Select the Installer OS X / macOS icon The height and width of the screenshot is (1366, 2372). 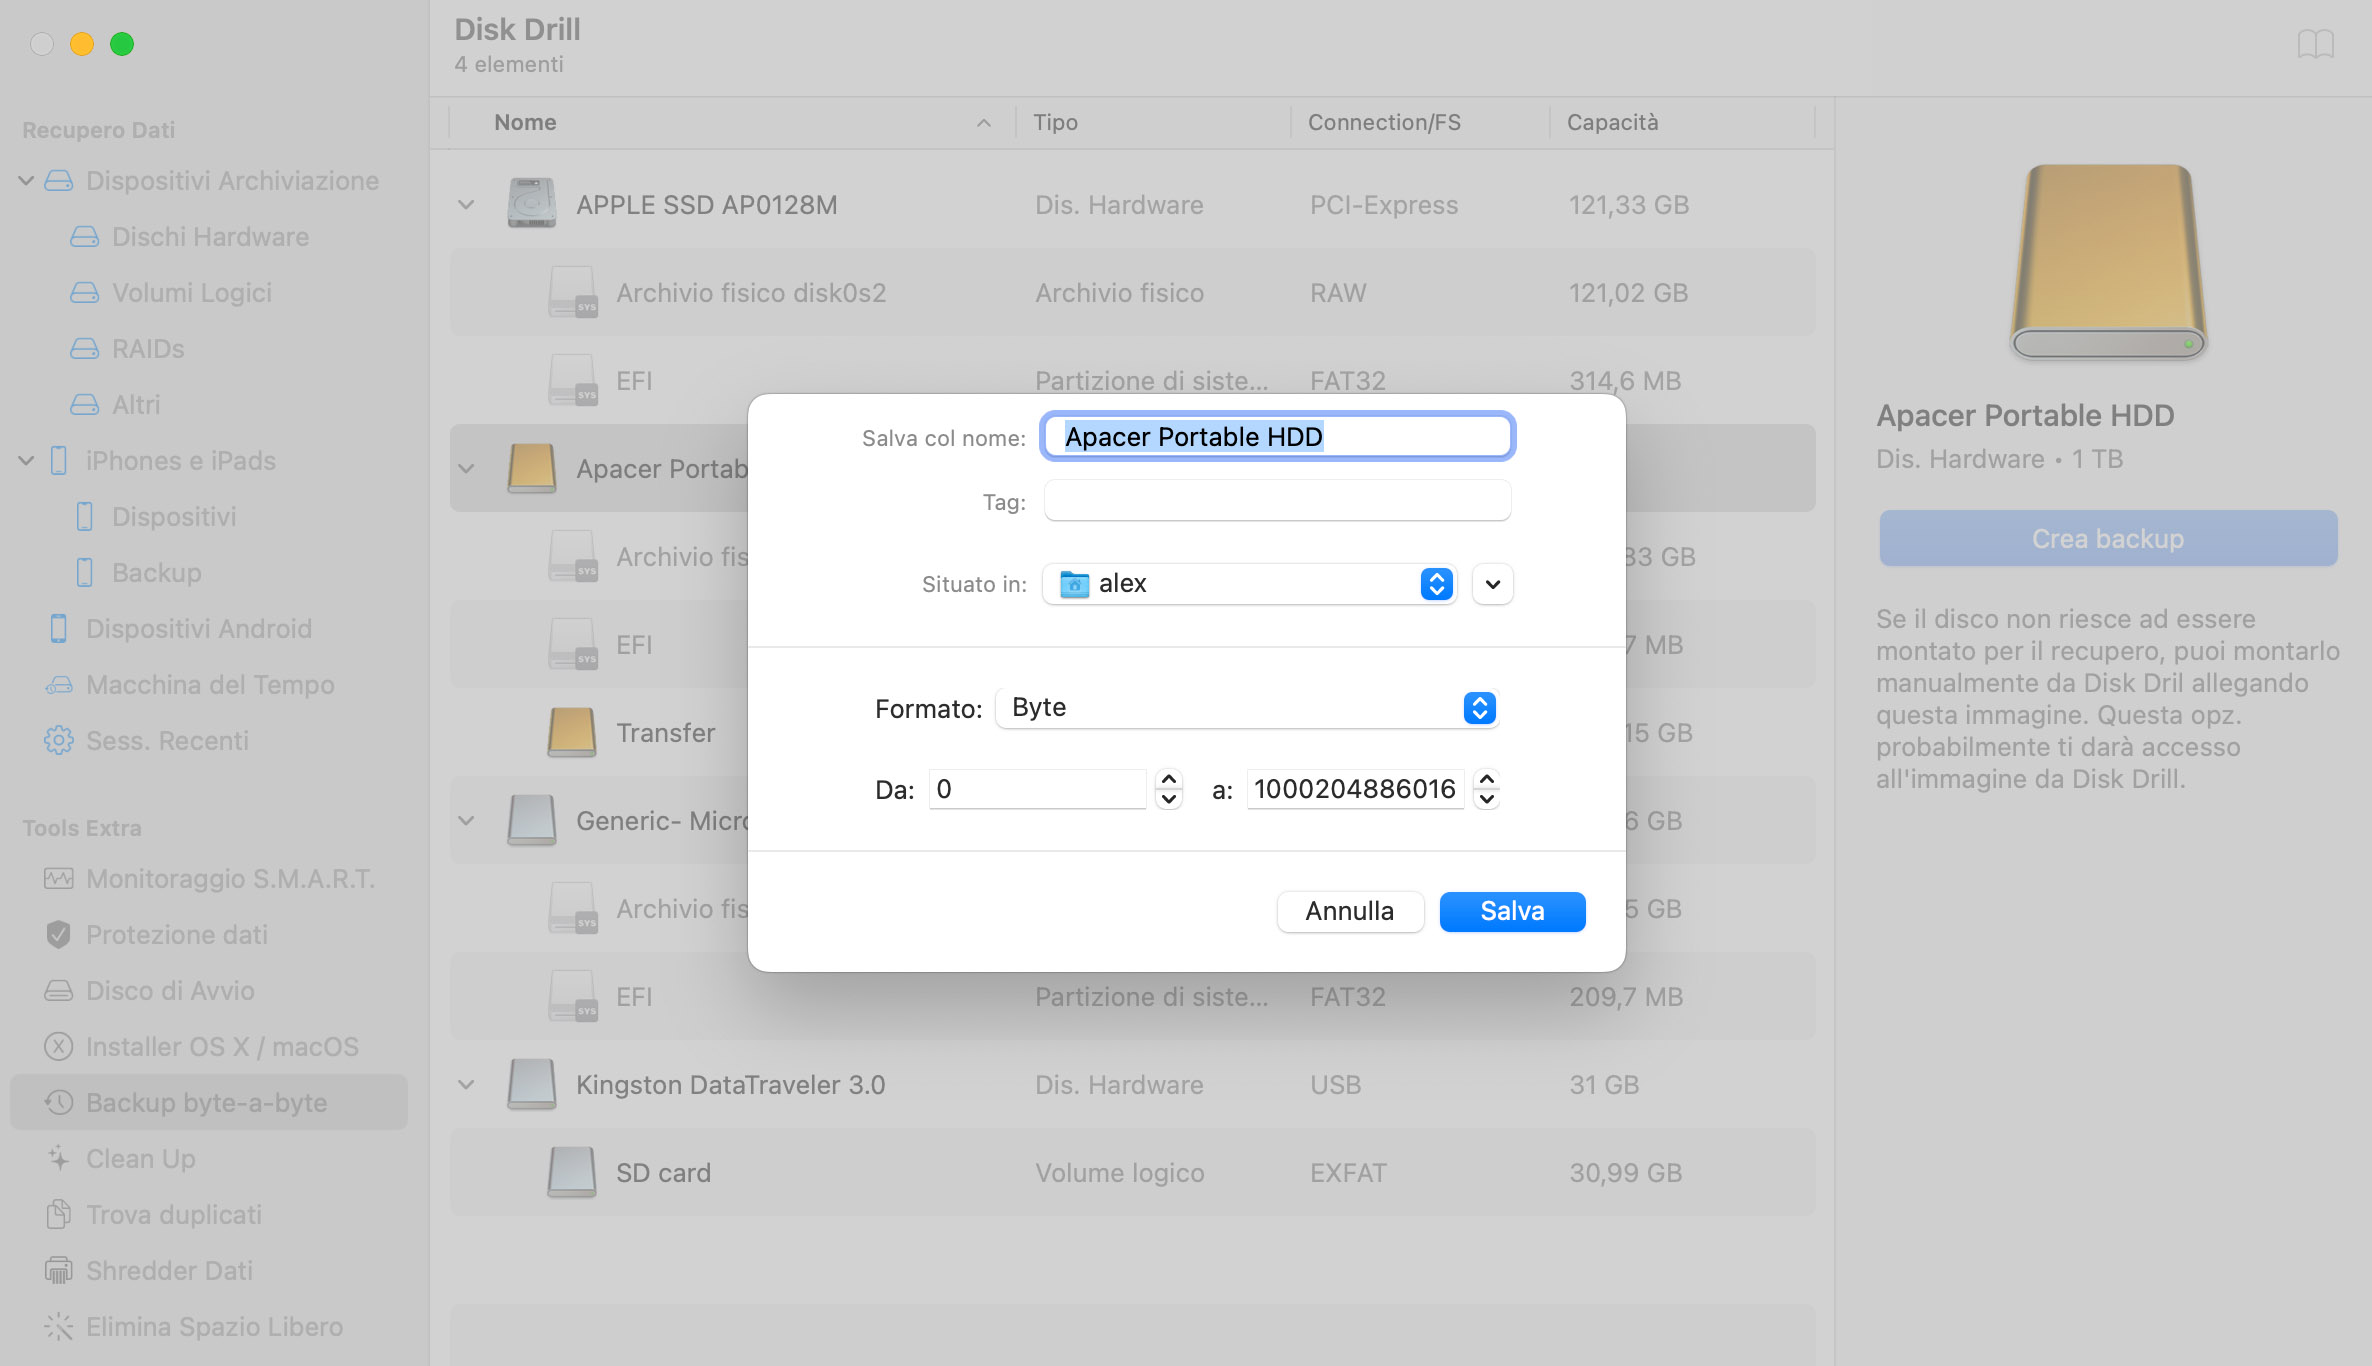pyautogui.click(x=57, y=1045)
